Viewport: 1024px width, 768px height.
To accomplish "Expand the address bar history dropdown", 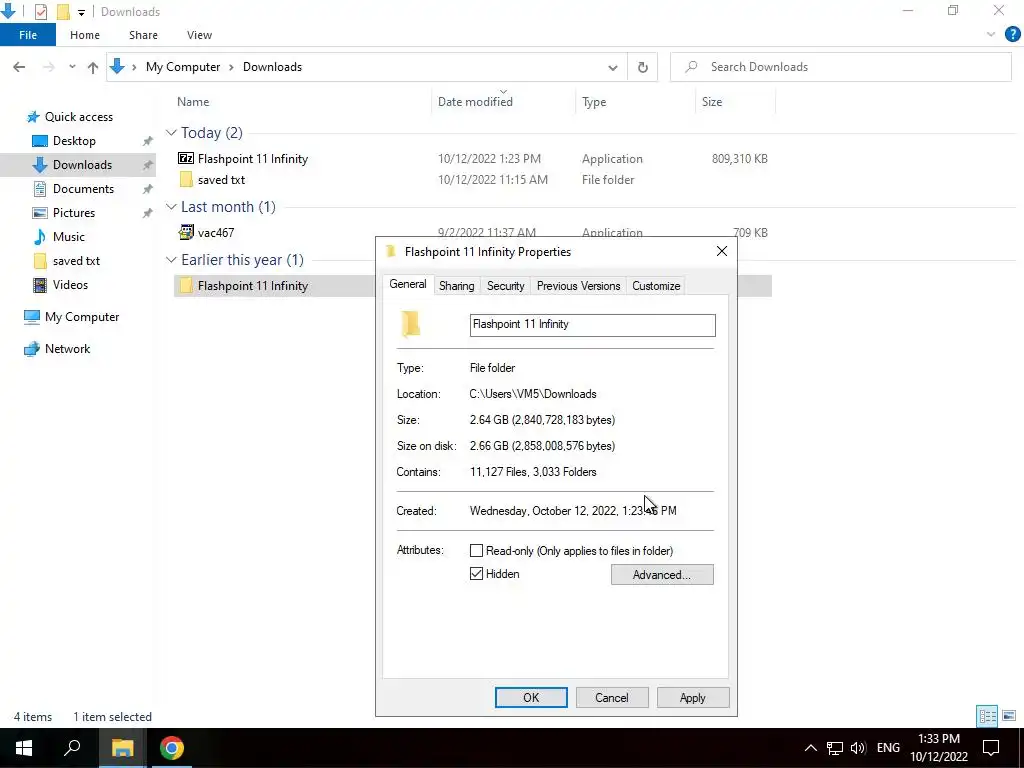I will coord(613,67).
